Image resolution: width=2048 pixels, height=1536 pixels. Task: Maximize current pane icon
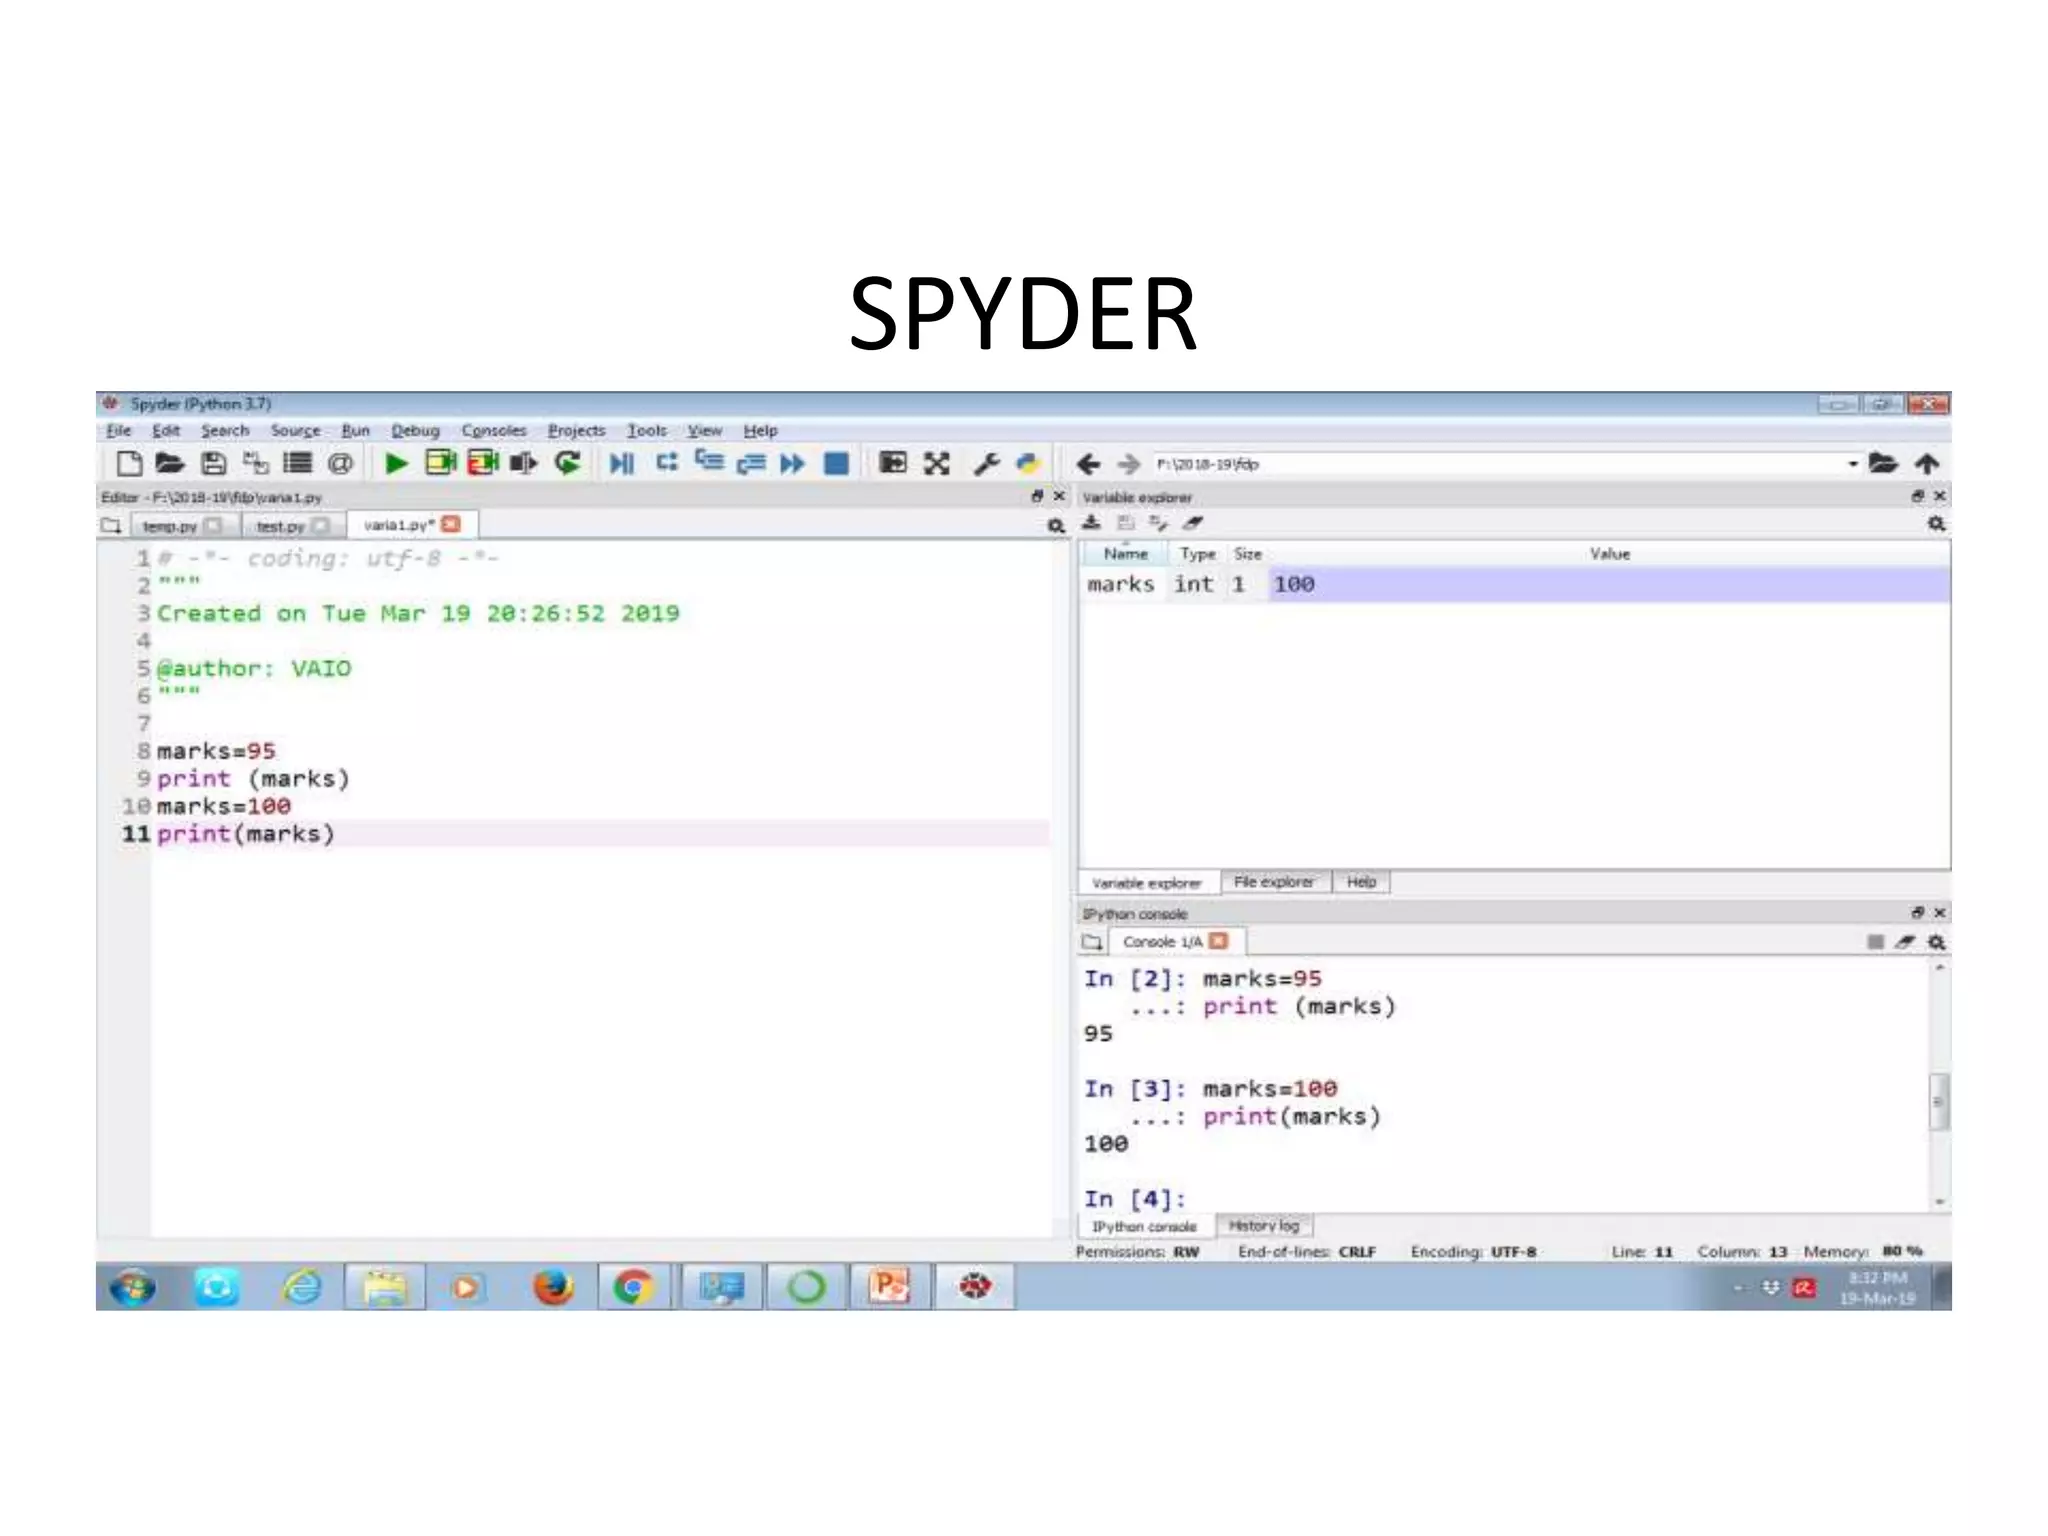tap(892, 462)
